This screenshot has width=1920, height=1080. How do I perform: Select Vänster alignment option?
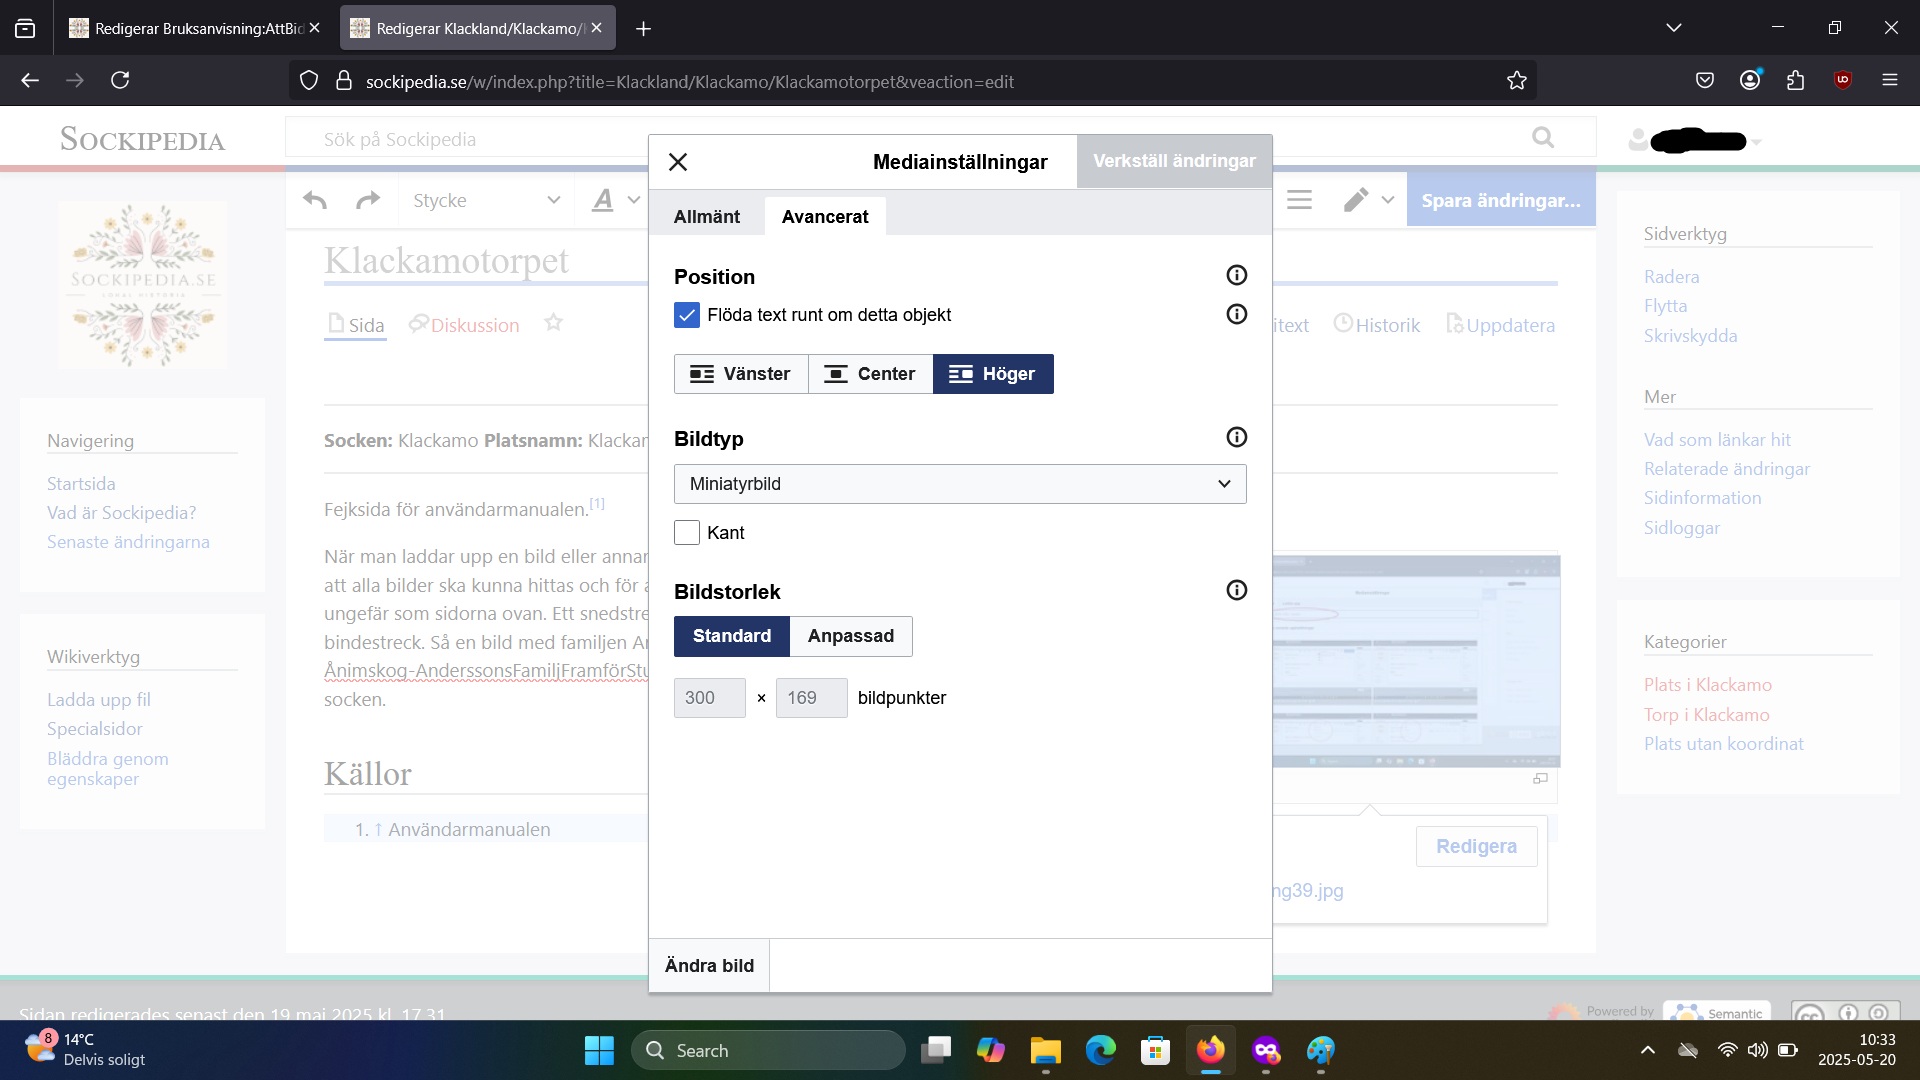pyautogui.click(x=741, y=374)
